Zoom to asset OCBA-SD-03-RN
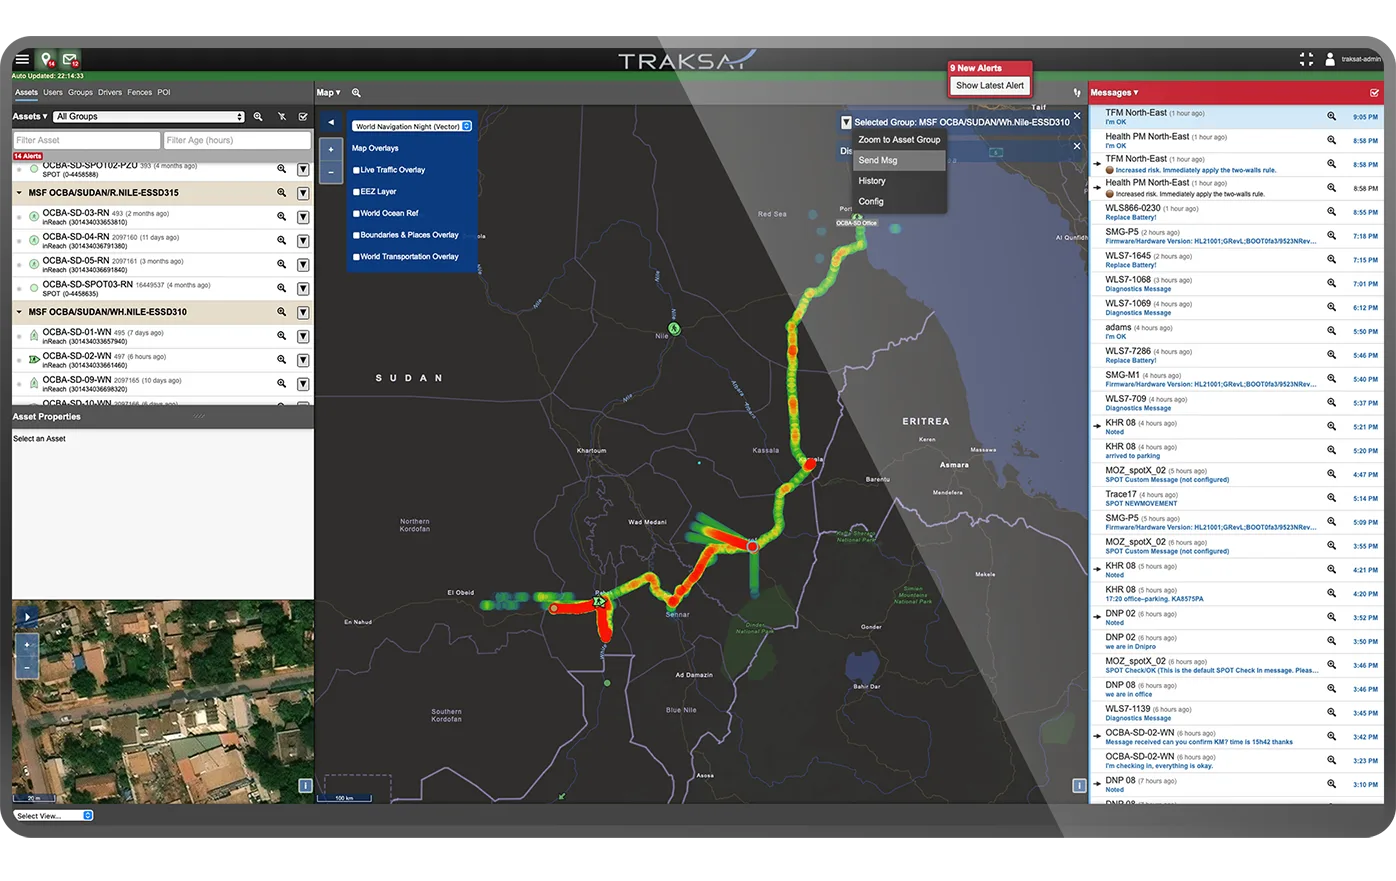This screenshot has width=1396, height=881. click(282, 217)
